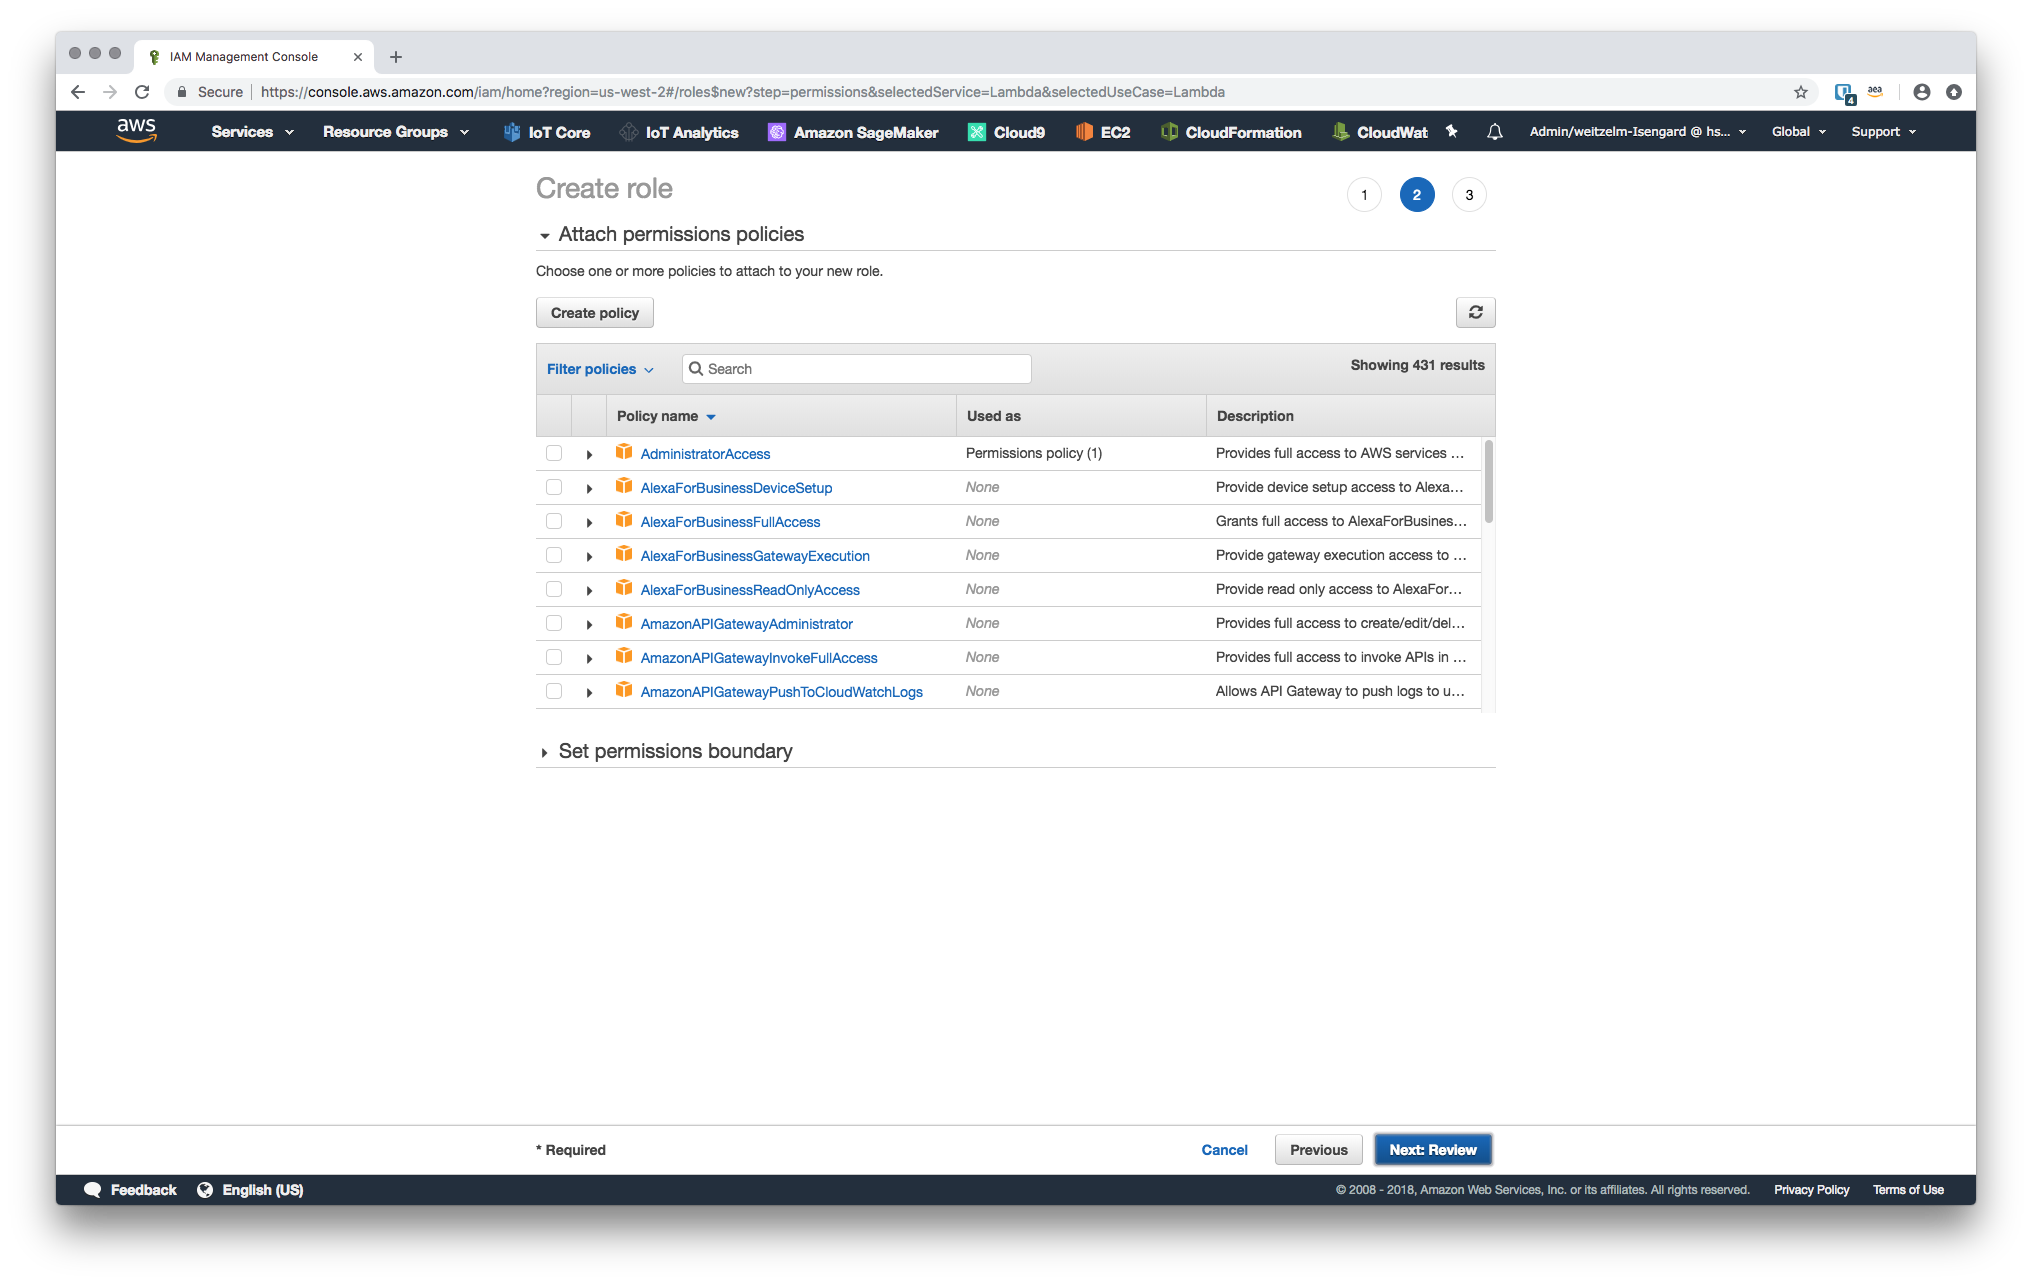2032x1285 pixels.
Task: Bookmark this page with the star
Action: point(1801,92)
